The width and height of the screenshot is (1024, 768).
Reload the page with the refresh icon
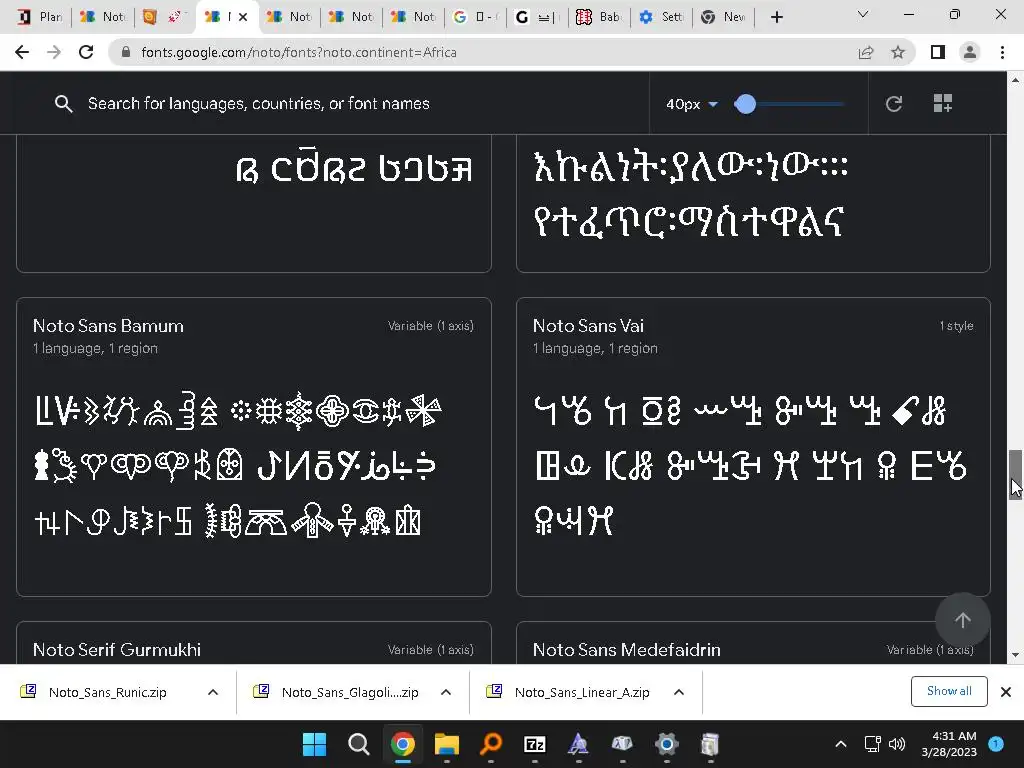tap(86, 52)
